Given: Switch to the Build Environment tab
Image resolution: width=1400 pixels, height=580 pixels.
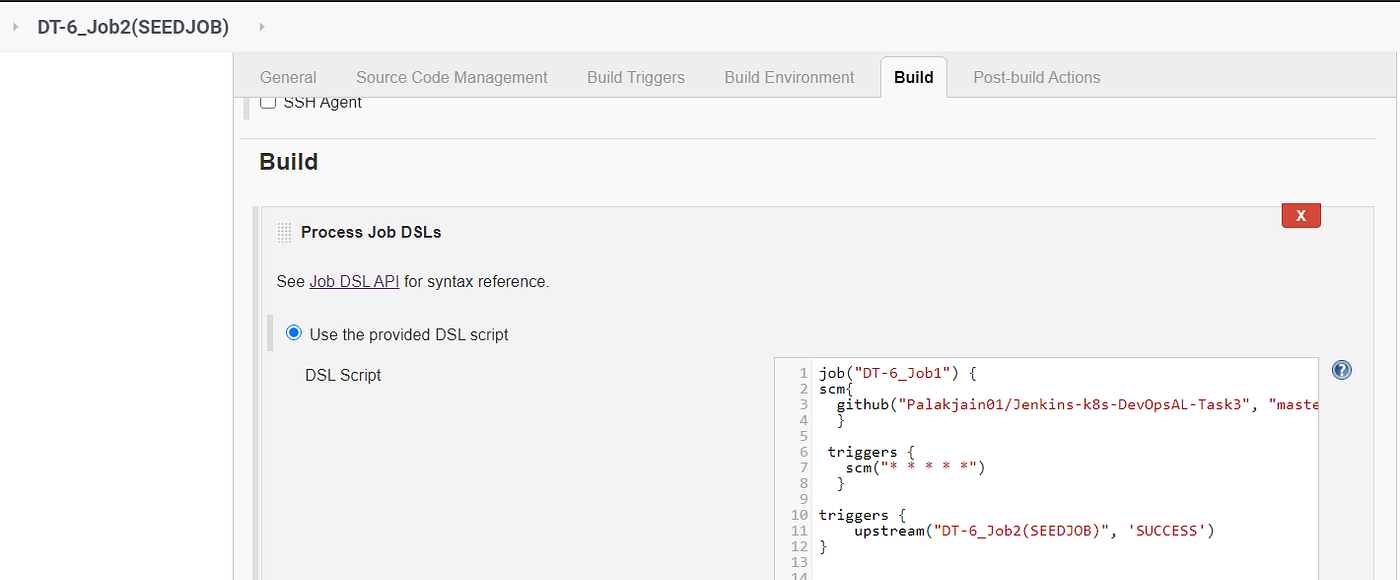Looking at the screenshot, I should click(789, 77).
